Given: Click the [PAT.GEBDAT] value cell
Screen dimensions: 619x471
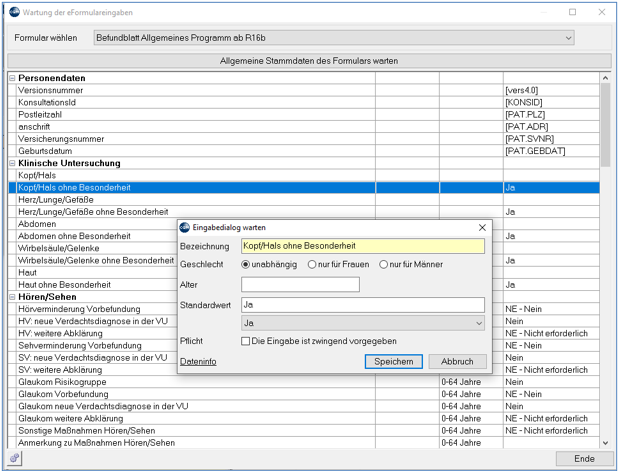Looking at the screenshot, I should [551, 151].
